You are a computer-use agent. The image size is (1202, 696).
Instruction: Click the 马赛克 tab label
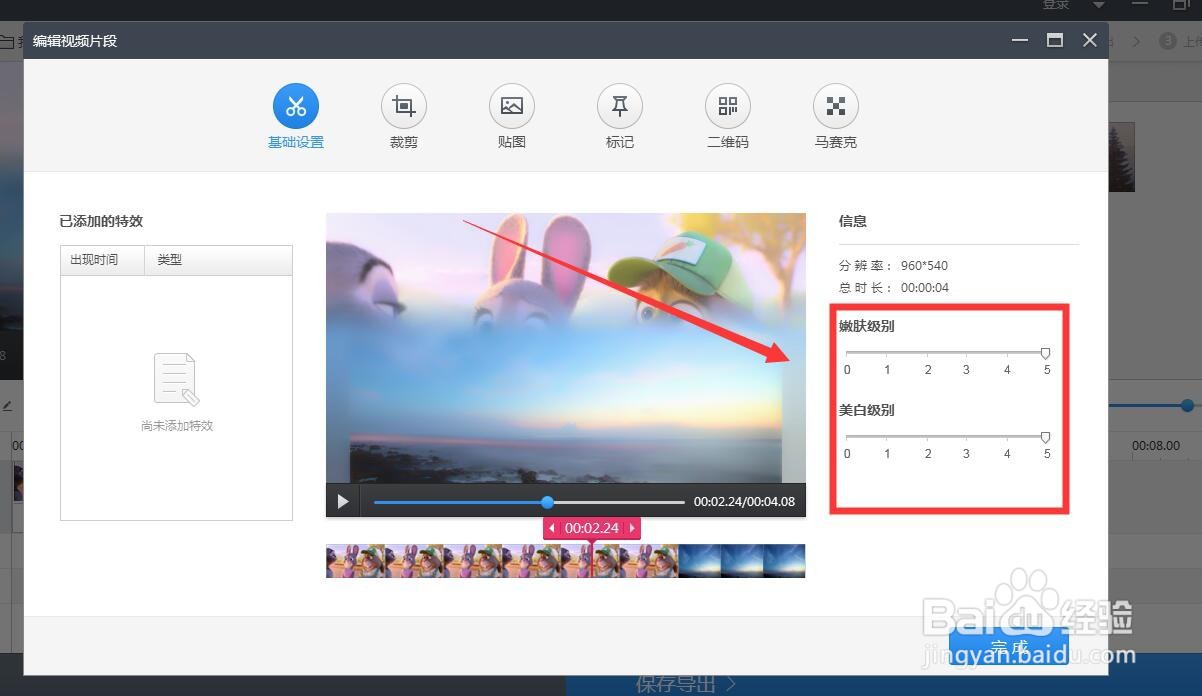coord(836,143)
